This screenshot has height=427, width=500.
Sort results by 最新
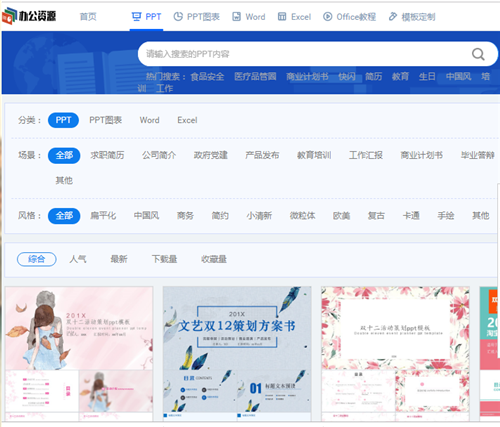[119, 259]
